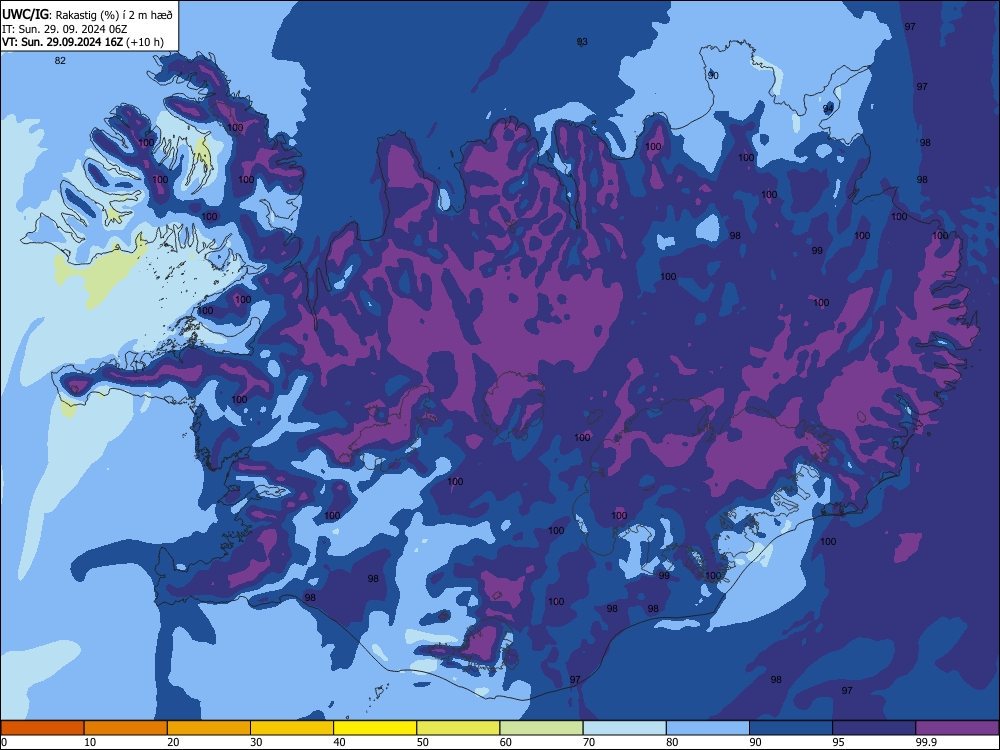Click the '93' humidity value on the map

[582, 42]
